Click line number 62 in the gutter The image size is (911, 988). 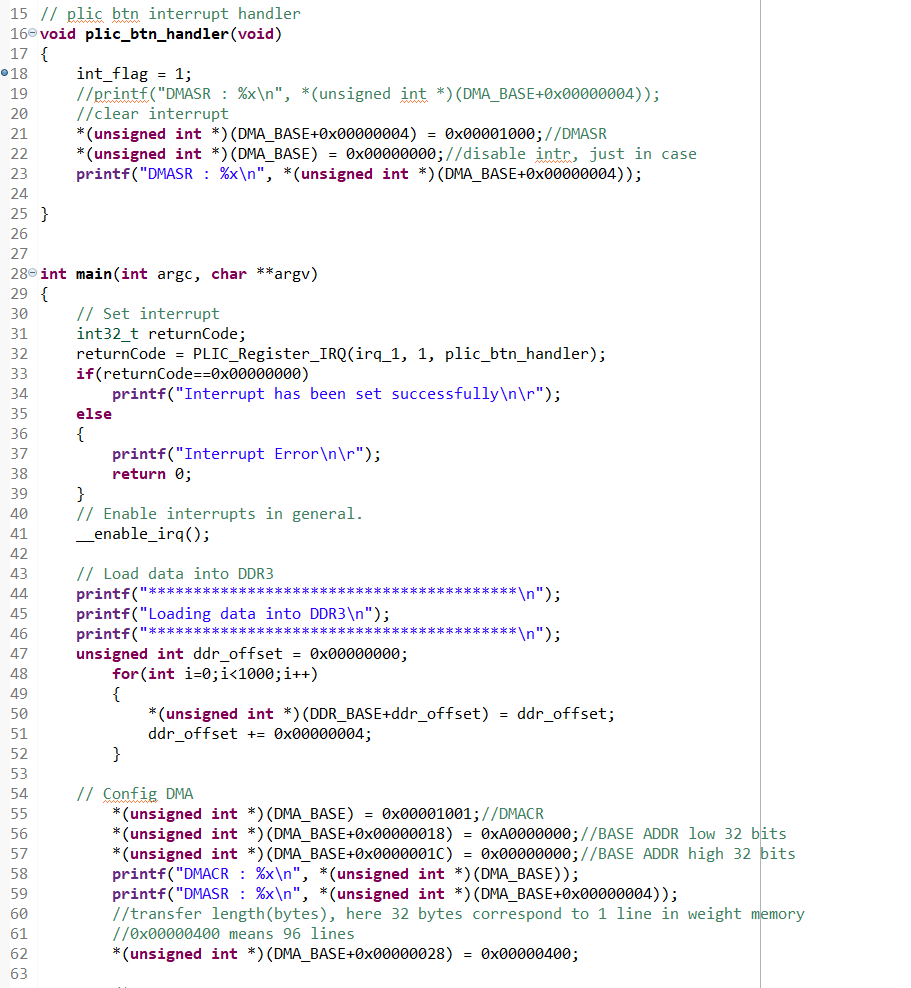click(x=18, y=954)
